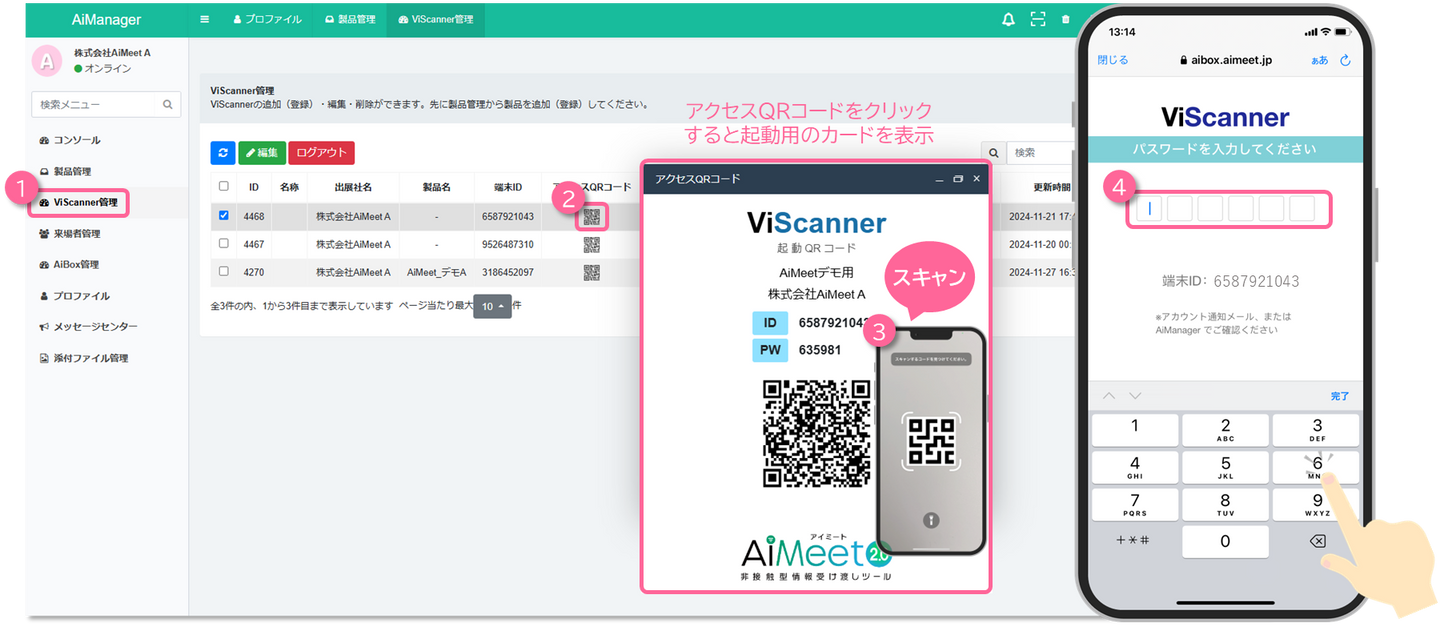This screenshot has height=639, width=1452.
Task: Open the notification bell
Action: pyautogui.click(x=1008, y=19)
